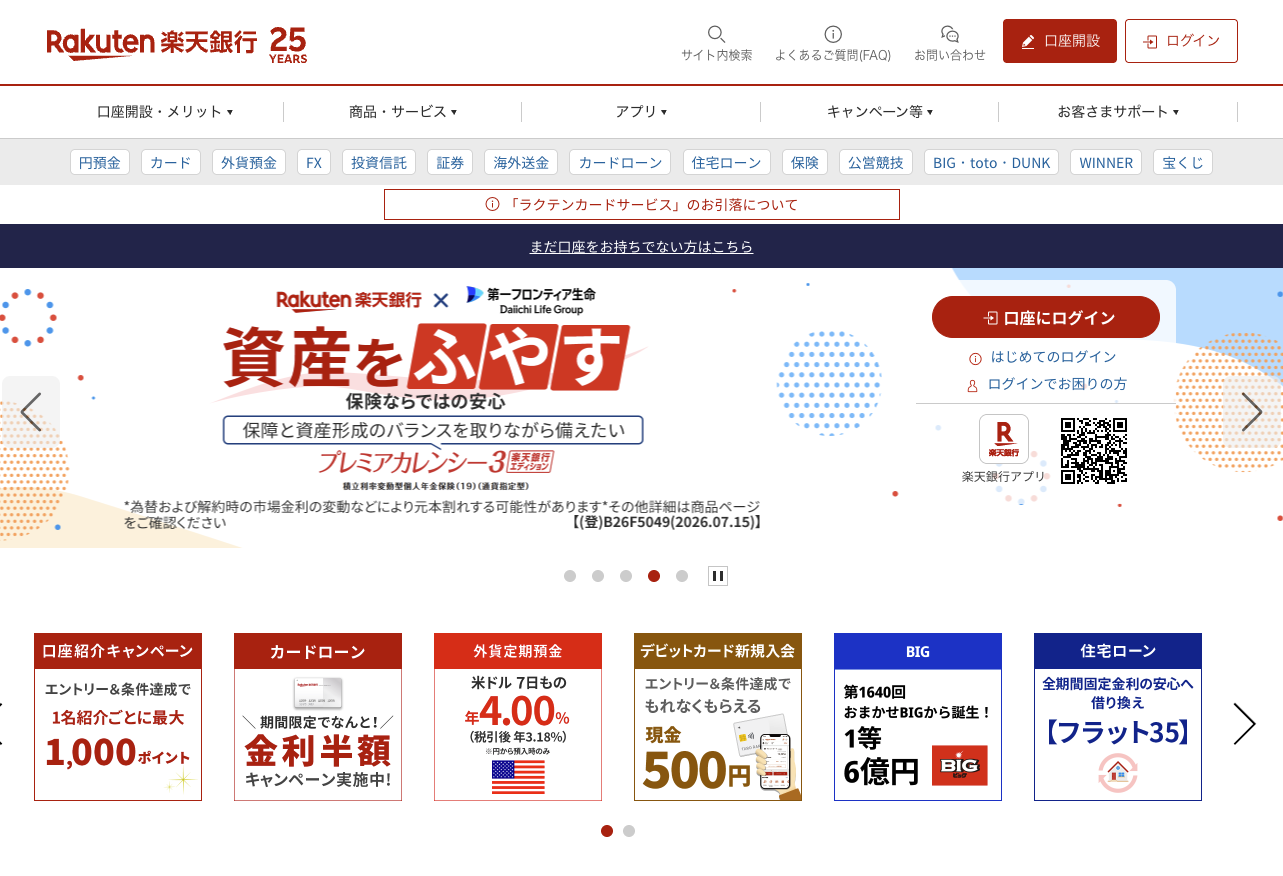
Task: Pause the hero banner slideshow
Action: pos(718,576)
